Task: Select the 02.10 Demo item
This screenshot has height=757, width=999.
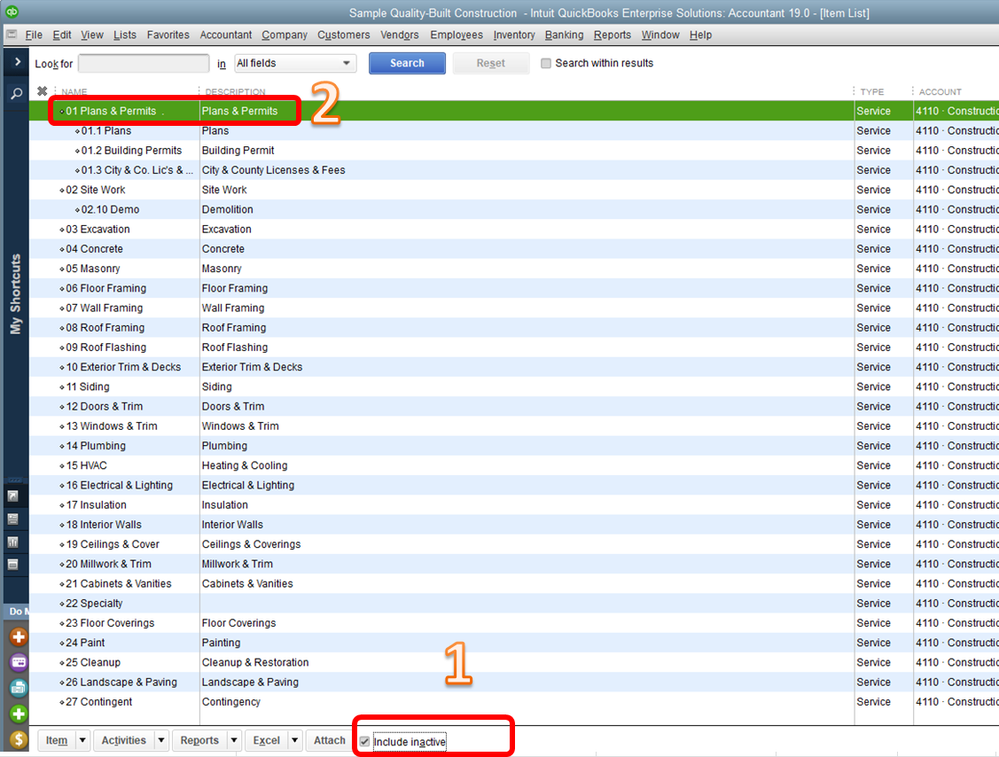Action: pyautogui.click(x=110, y=210)
